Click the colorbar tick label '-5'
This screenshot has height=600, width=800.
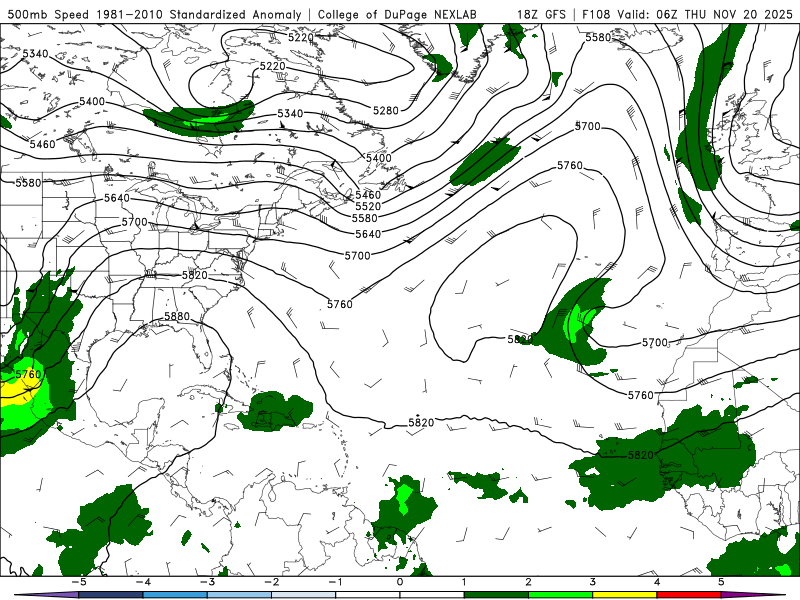point(78,582)
